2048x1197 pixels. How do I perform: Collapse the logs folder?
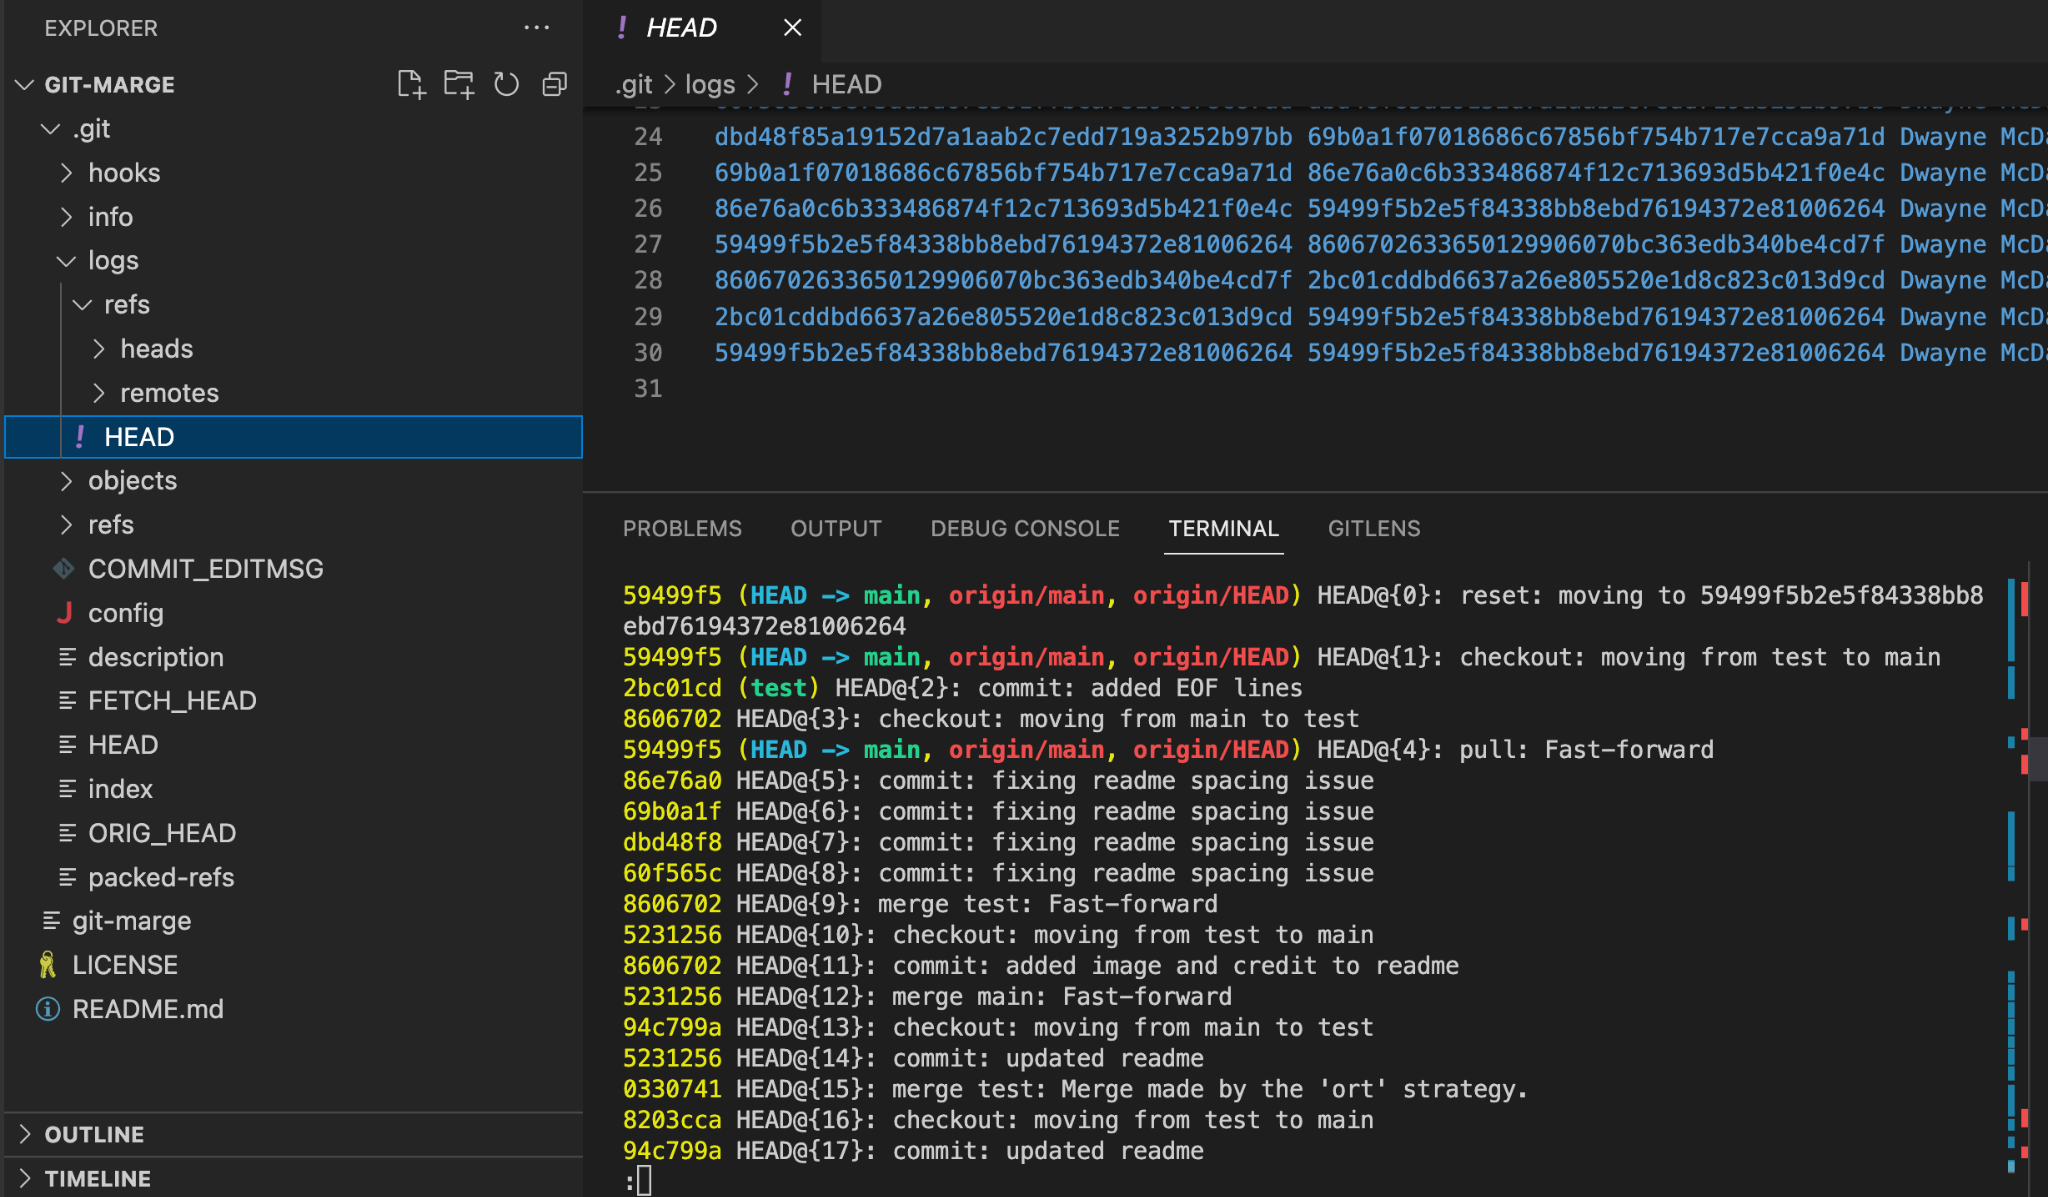pos(112,261)
